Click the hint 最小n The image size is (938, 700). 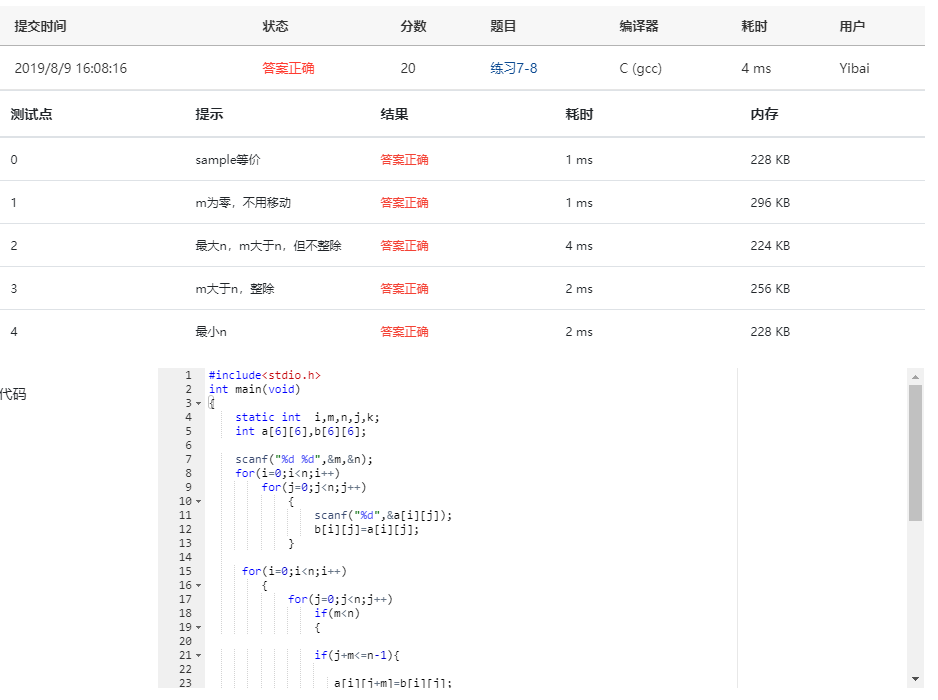[211, 332]
